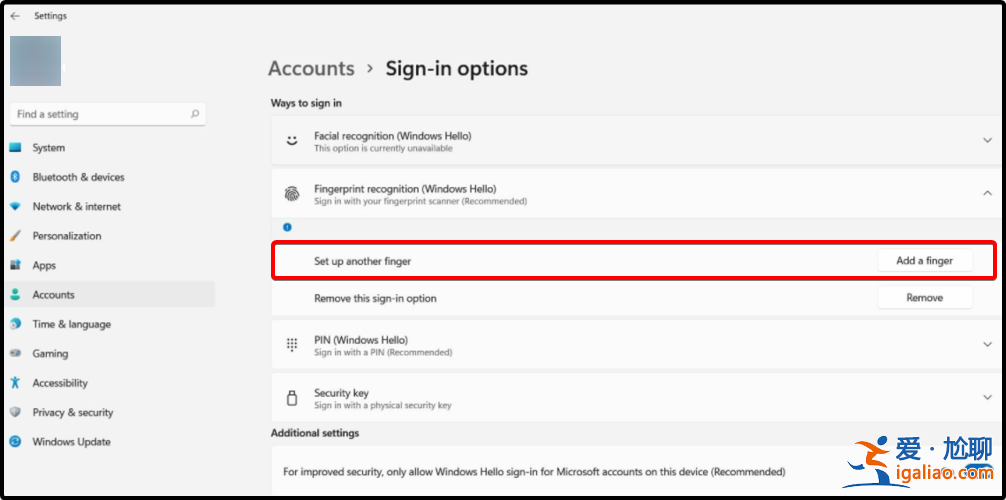1006x500 pixels.
Task: Go to Windows Update
Action: coord(110,442)
